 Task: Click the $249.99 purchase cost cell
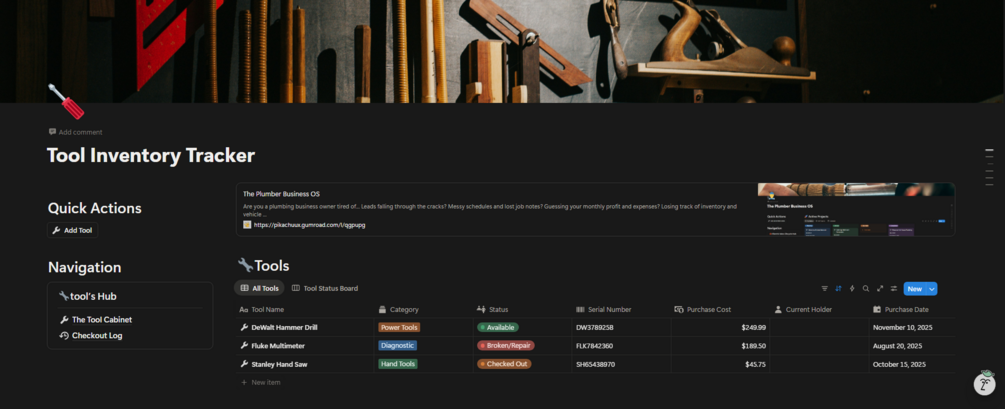coord(720,328)
